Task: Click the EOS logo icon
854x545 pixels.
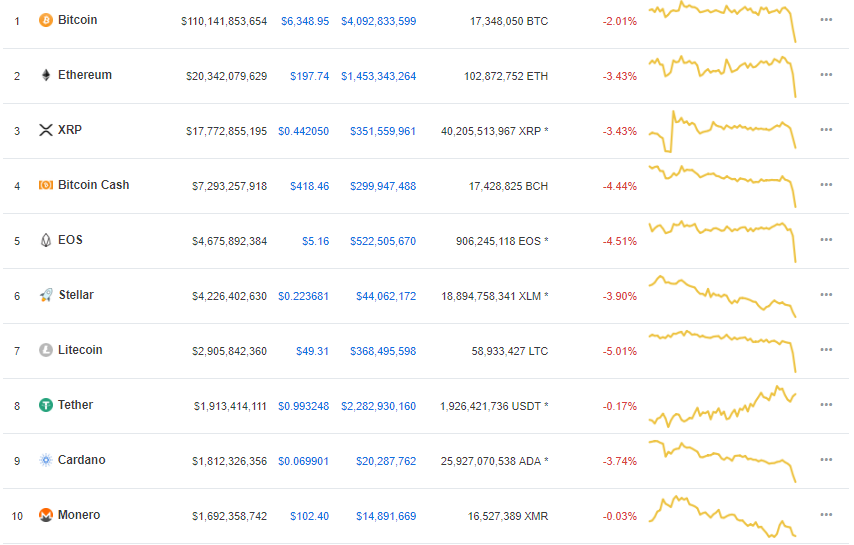Action: coord(45,240)
